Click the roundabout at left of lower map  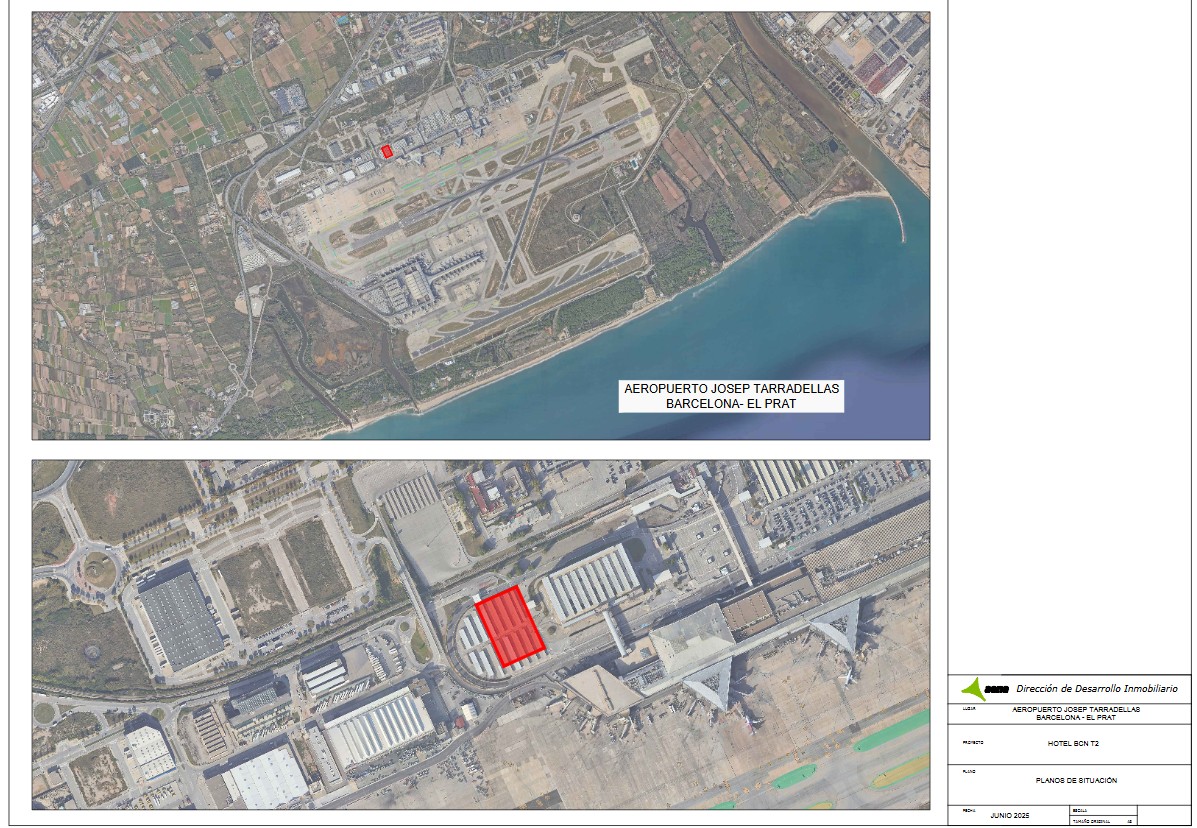click(92, 570)
